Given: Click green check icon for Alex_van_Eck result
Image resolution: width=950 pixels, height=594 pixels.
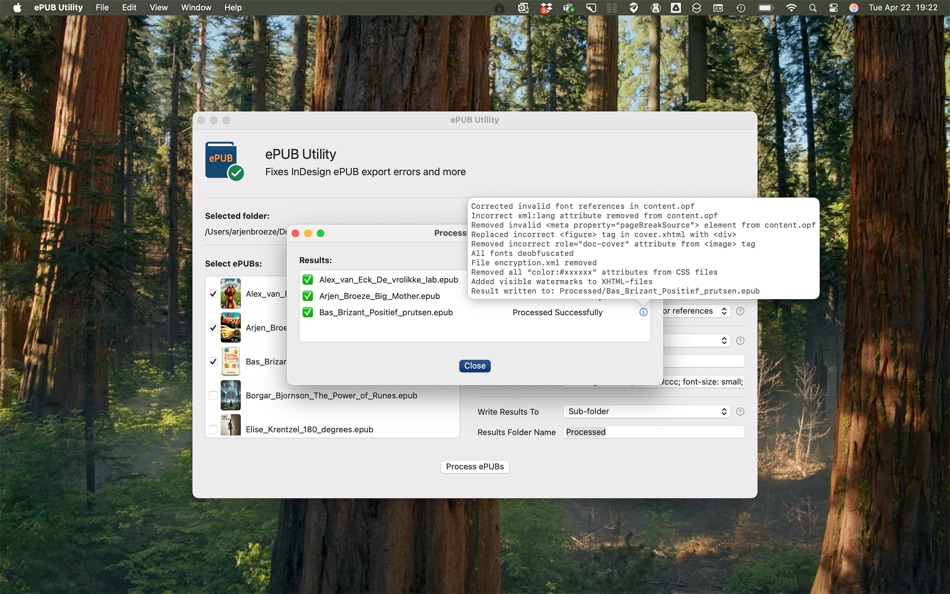Looking at the screenshot, I should click(308, 279).
